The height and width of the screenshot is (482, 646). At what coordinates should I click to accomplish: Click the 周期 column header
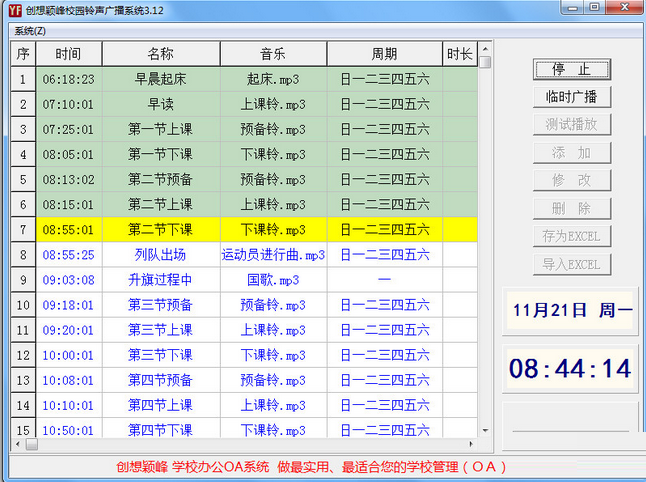(385, 54)
